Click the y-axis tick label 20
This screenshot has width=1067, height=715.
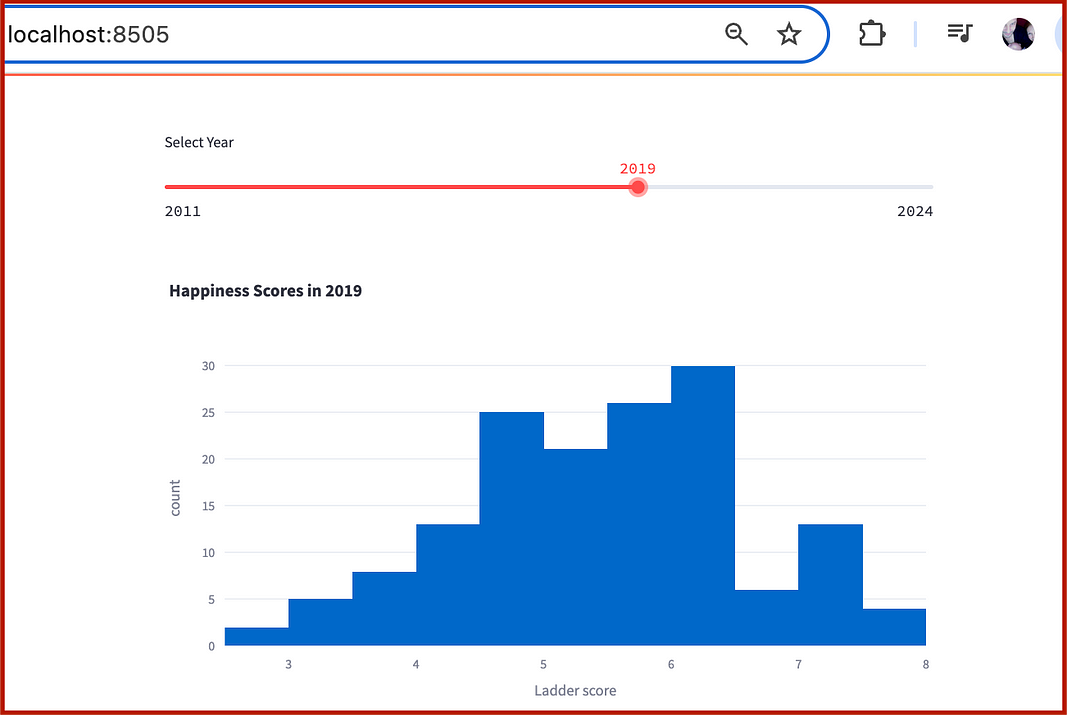pos(208,459)
